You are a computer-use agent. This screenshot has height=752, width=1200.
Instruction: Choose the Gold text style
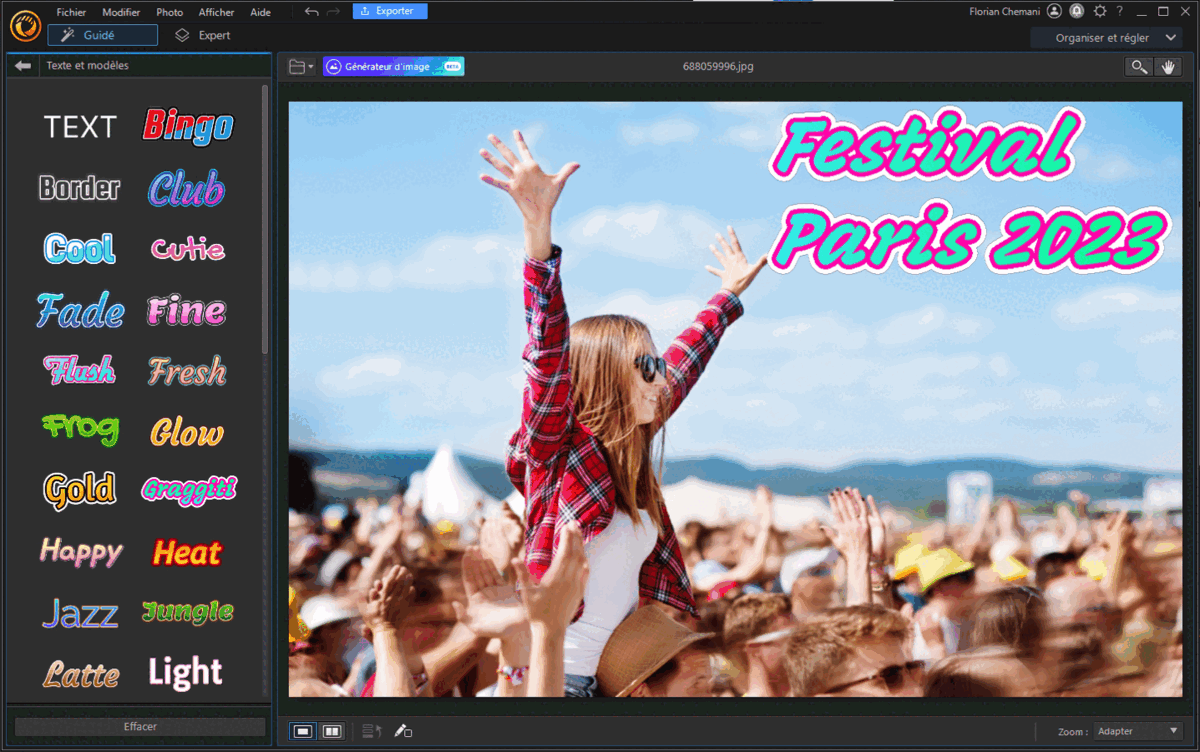click(79, 490)
